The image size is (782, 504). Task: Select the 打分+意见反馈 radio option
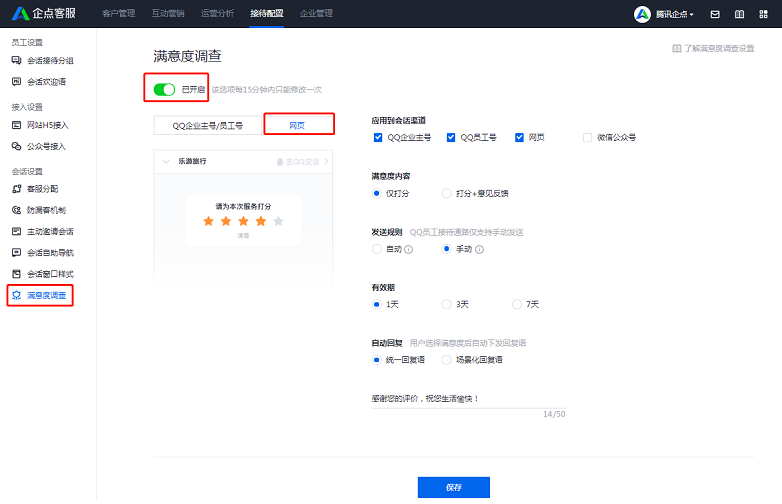tap(446, 193)
